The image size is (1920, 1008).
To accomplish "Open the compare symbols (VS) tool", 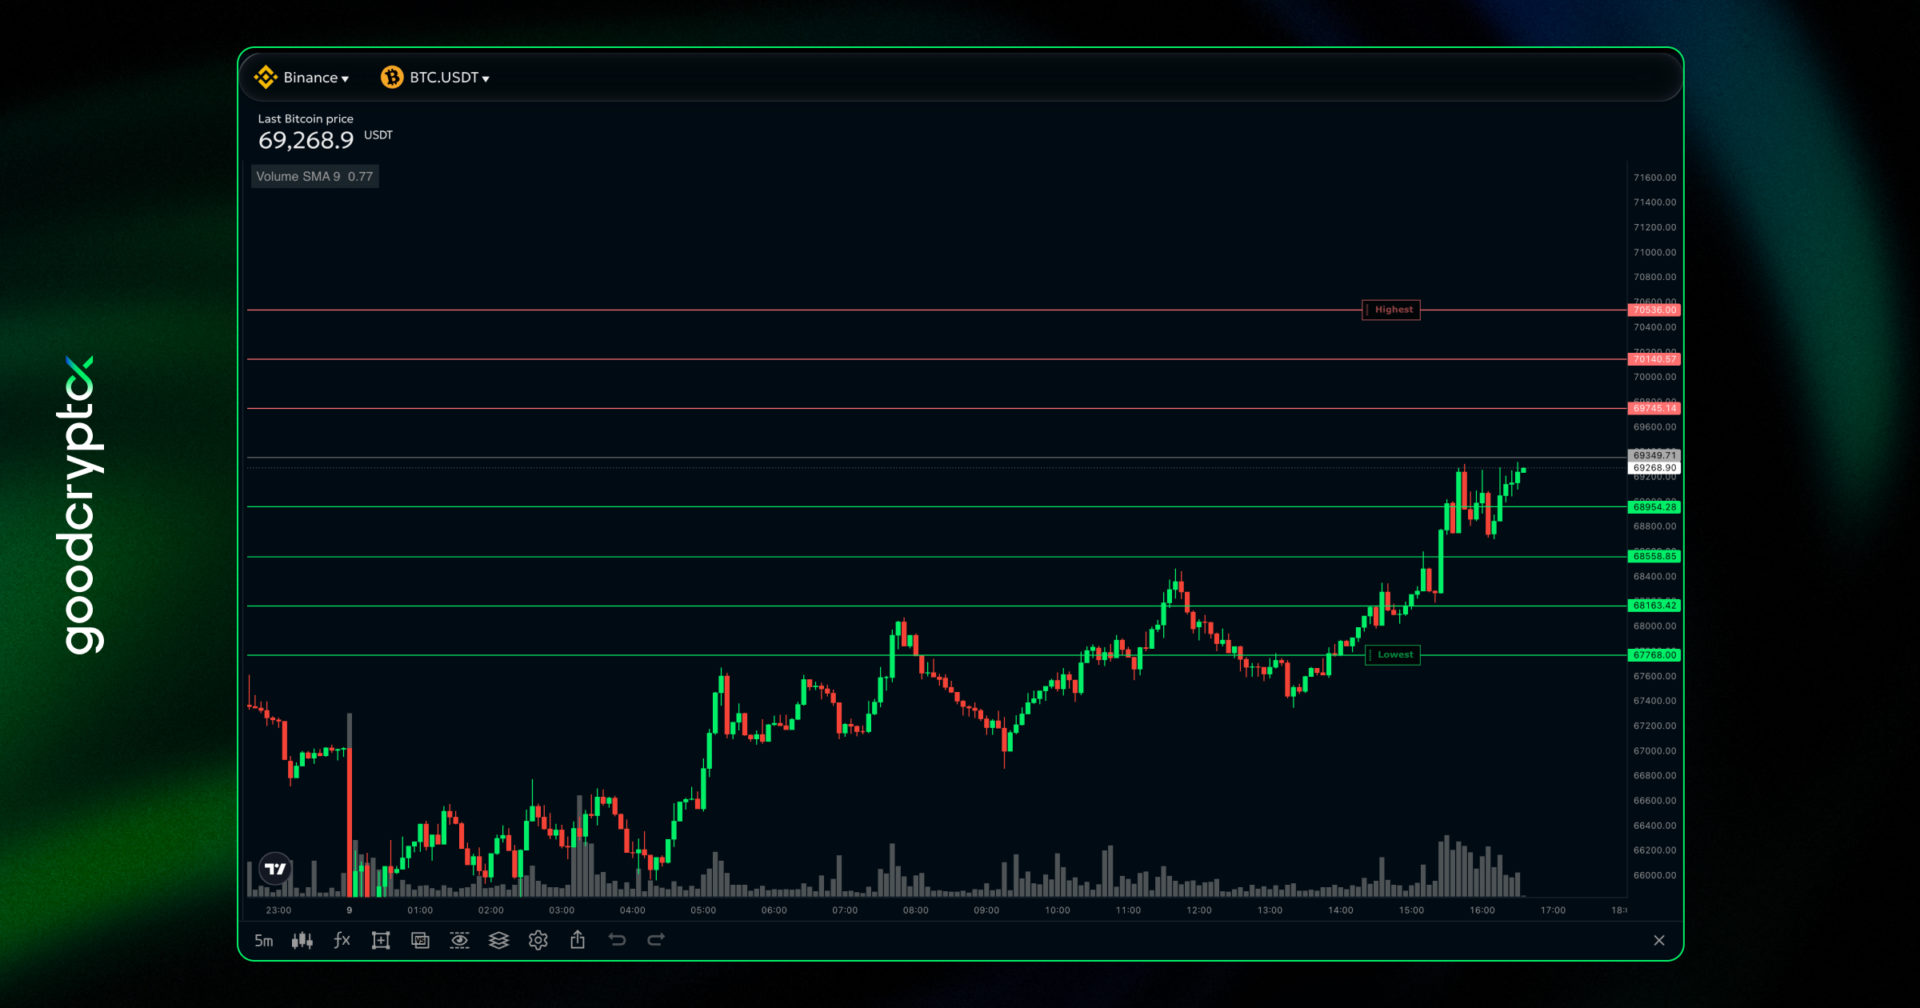I will tap(420, 940).
